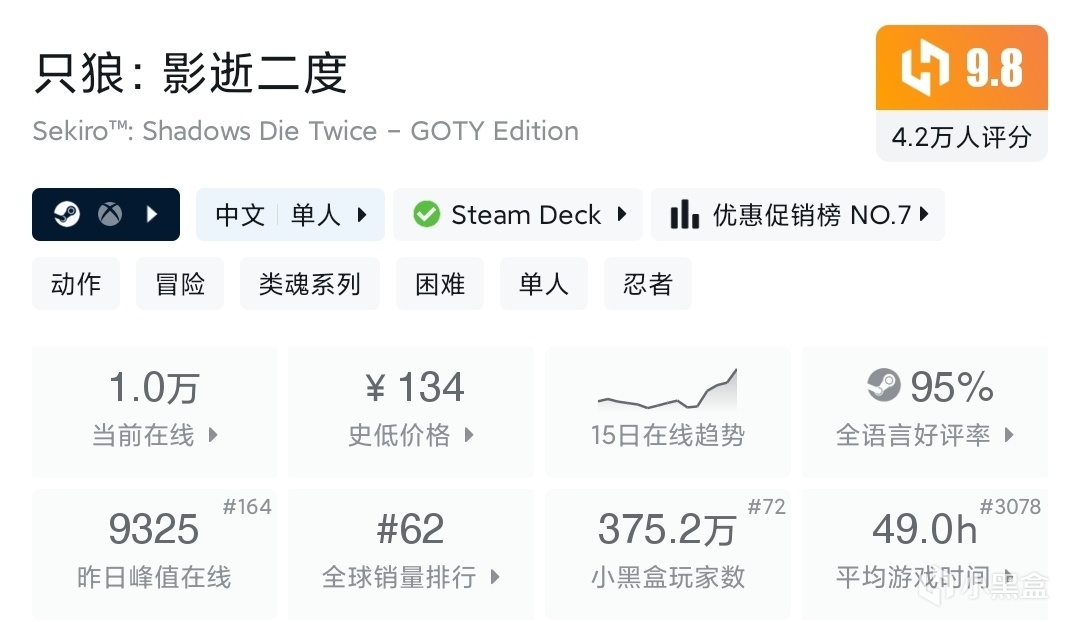Click the green Steam Deck verified checkmark
This screenshot has width=1080, height=622.
pos(427,214)
